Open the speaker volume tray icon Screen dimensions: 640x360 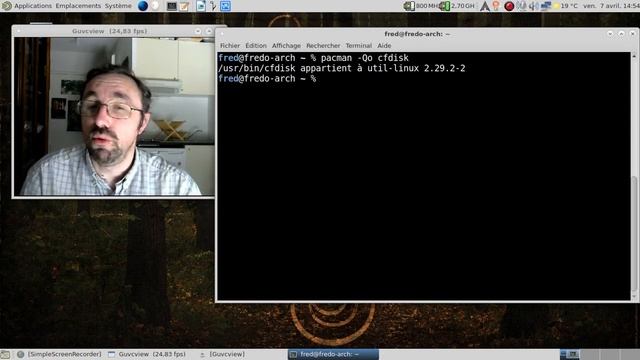click(x=533, y=6)
